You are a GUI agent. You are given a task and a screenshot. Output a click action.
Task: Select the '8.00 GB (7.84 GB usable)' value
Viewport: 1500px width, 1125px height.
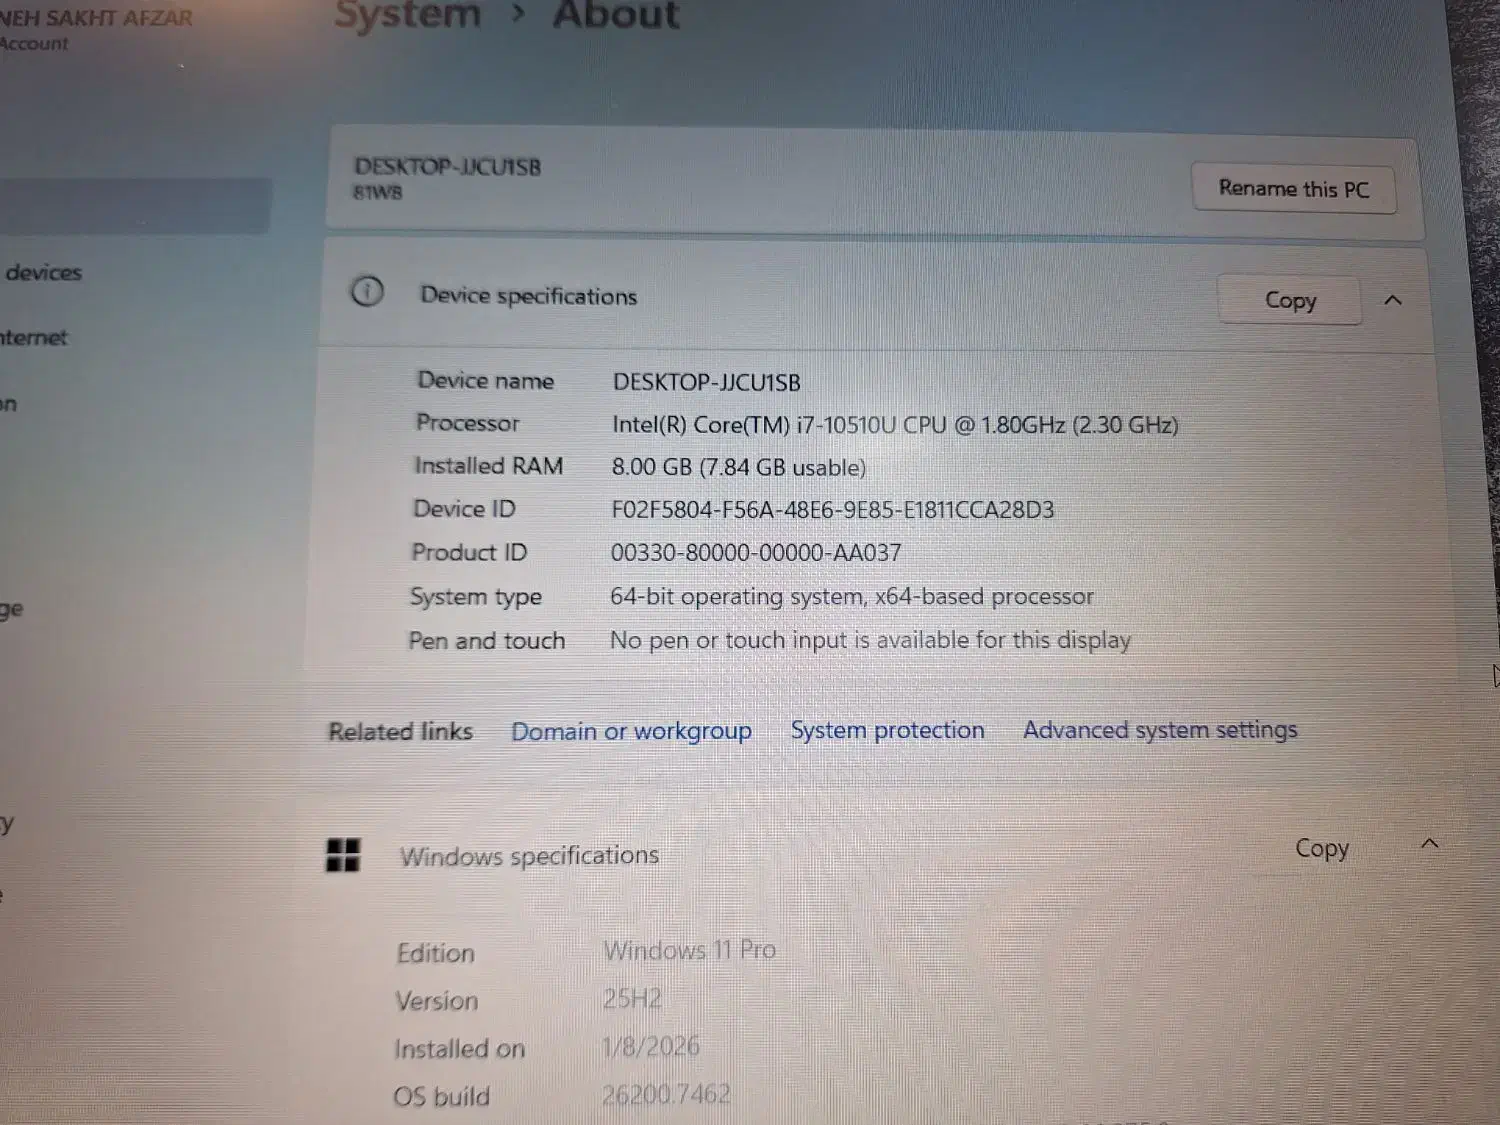pos(739,467)
